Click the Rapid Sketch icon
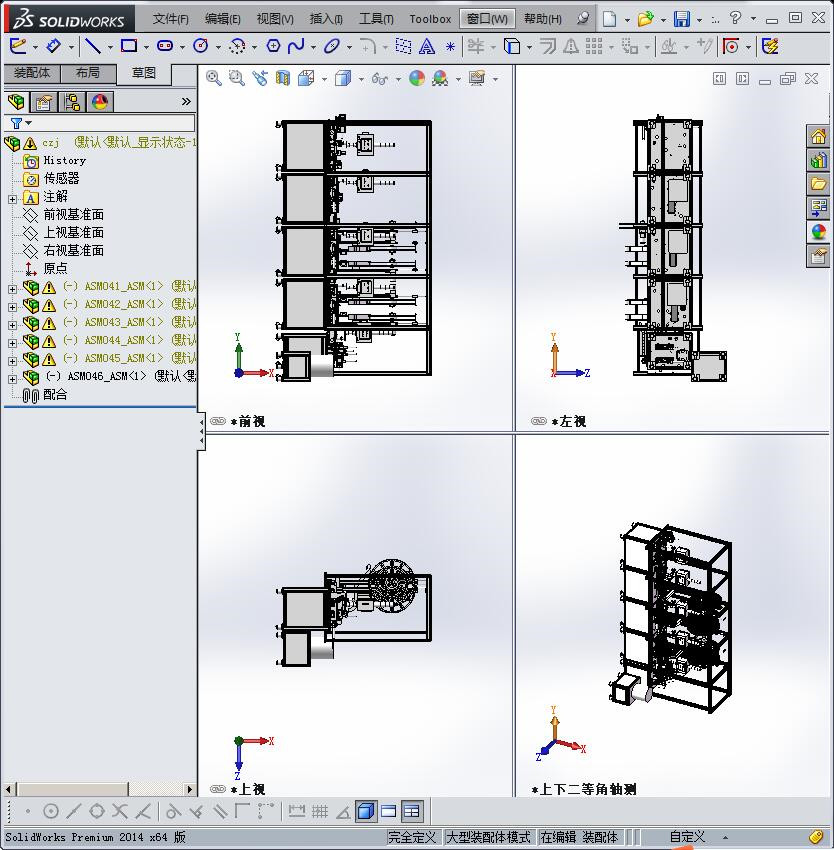Image resolution: width=834 pixels, height=850 pixels. (x=770, y=47)
